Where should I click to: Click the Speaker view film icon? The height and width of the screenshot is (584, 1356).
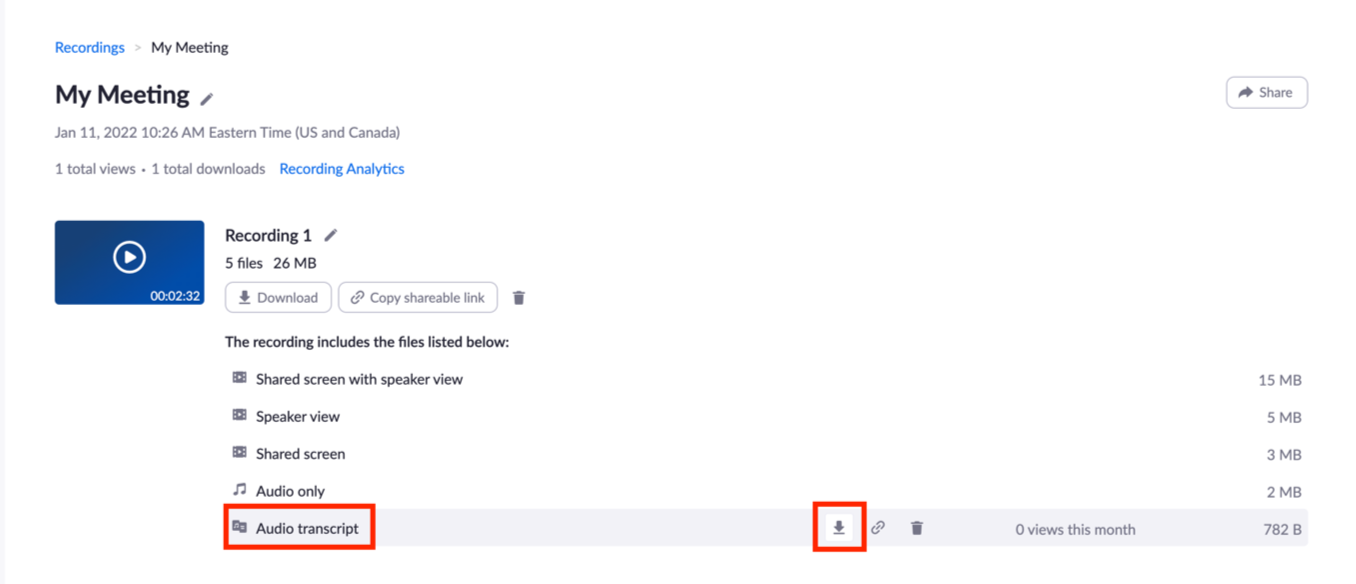tap(239, 415)
